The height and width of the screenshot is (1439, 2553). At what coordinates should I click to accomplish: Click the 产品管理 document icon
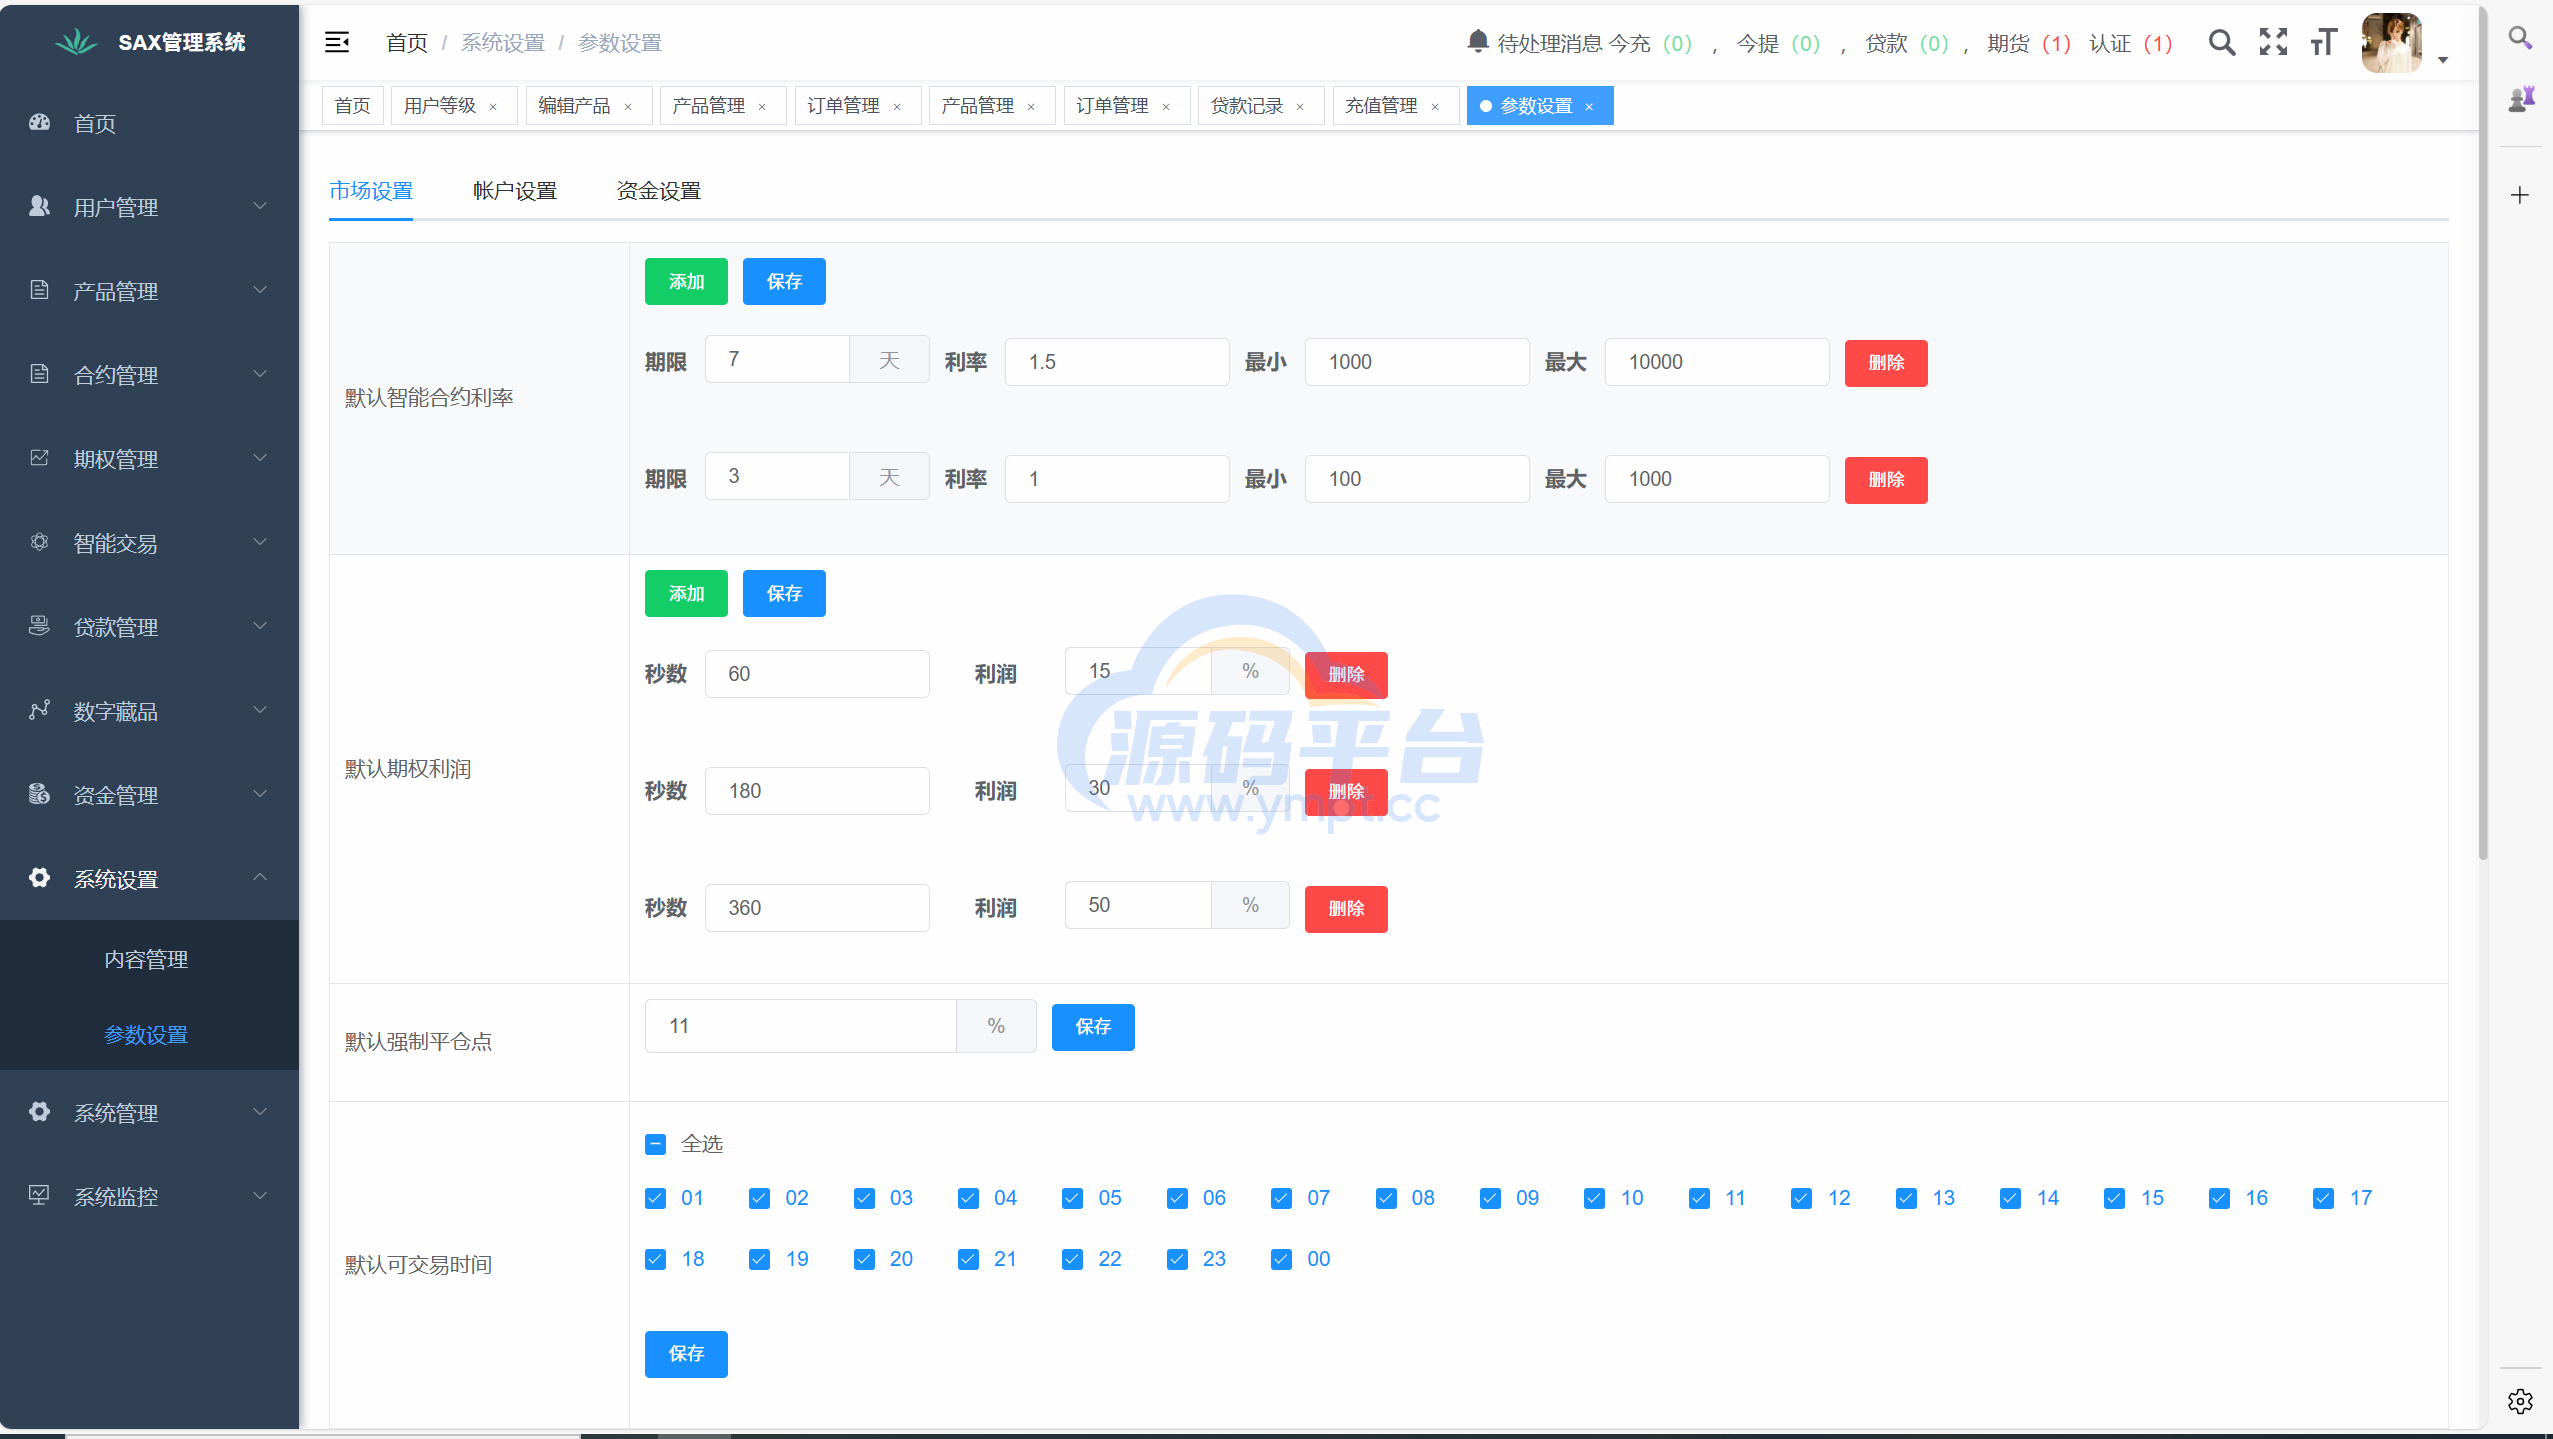(x=40, y=290)
